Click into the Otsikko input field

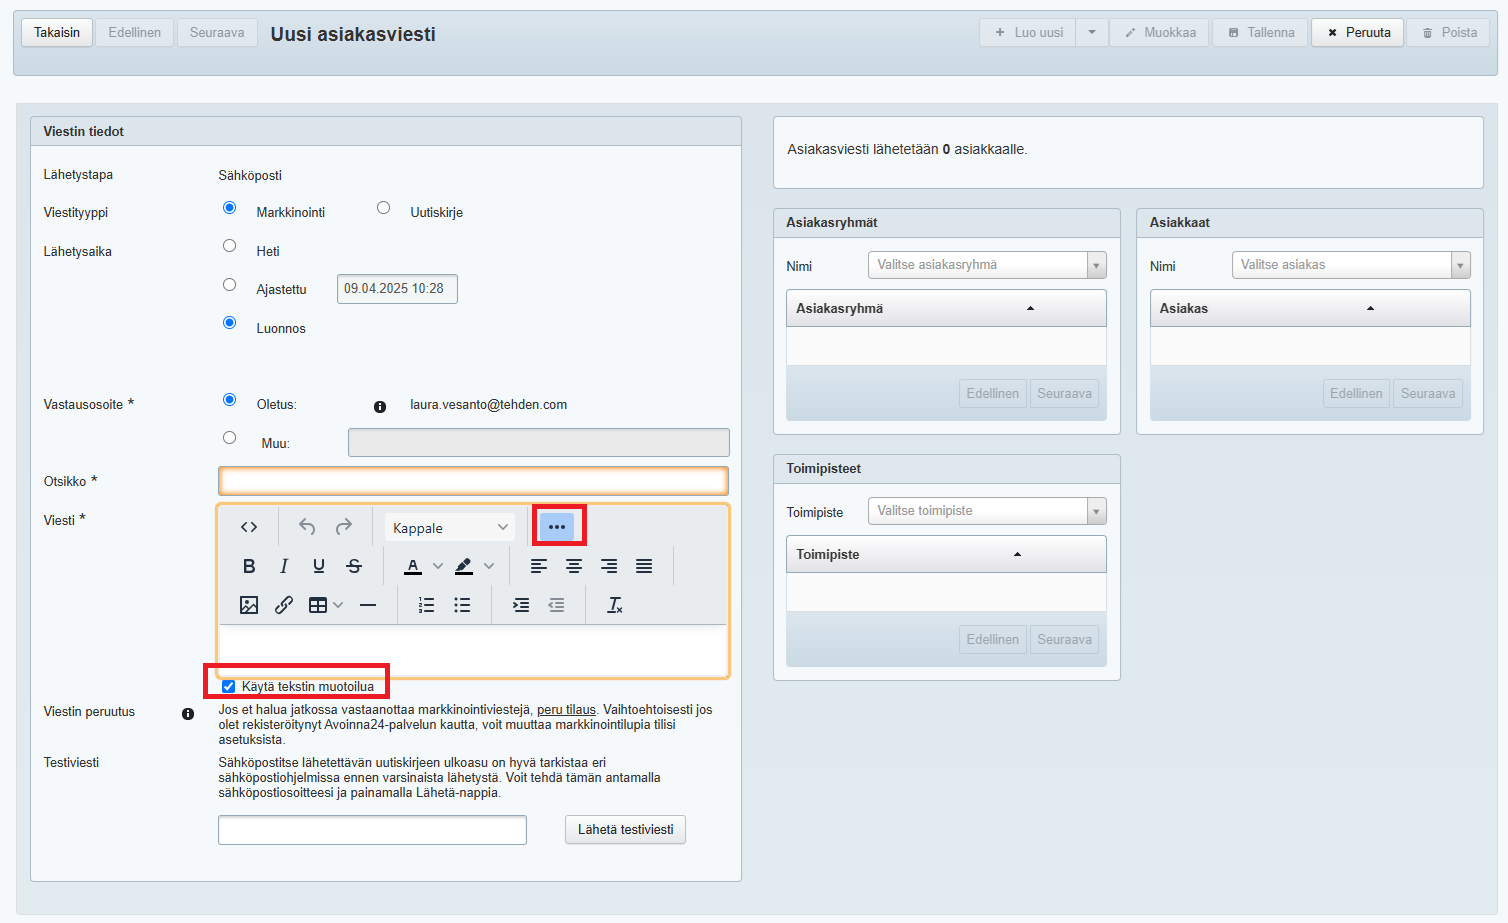point(473,481)
